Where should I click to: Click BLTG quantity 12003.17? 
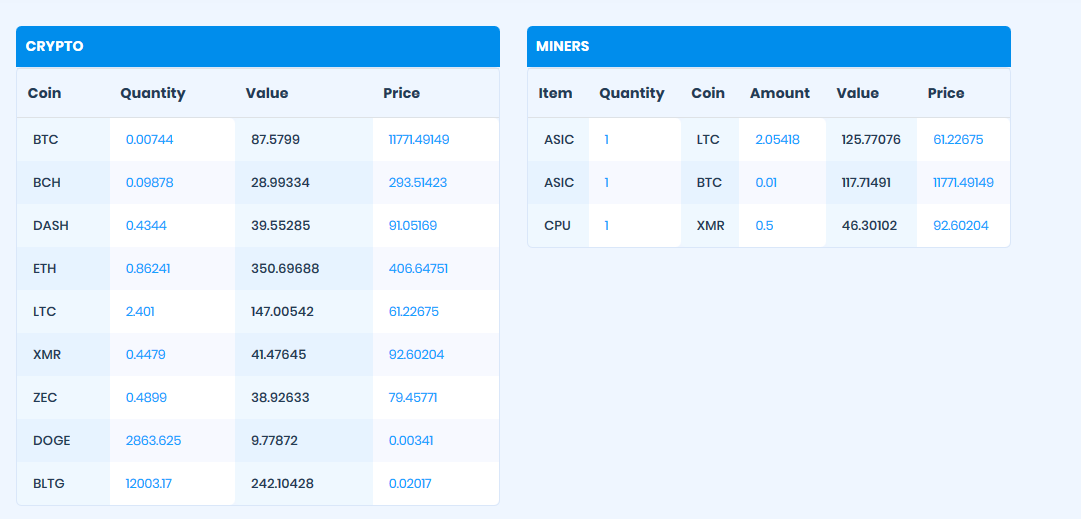tap(149, 484)
